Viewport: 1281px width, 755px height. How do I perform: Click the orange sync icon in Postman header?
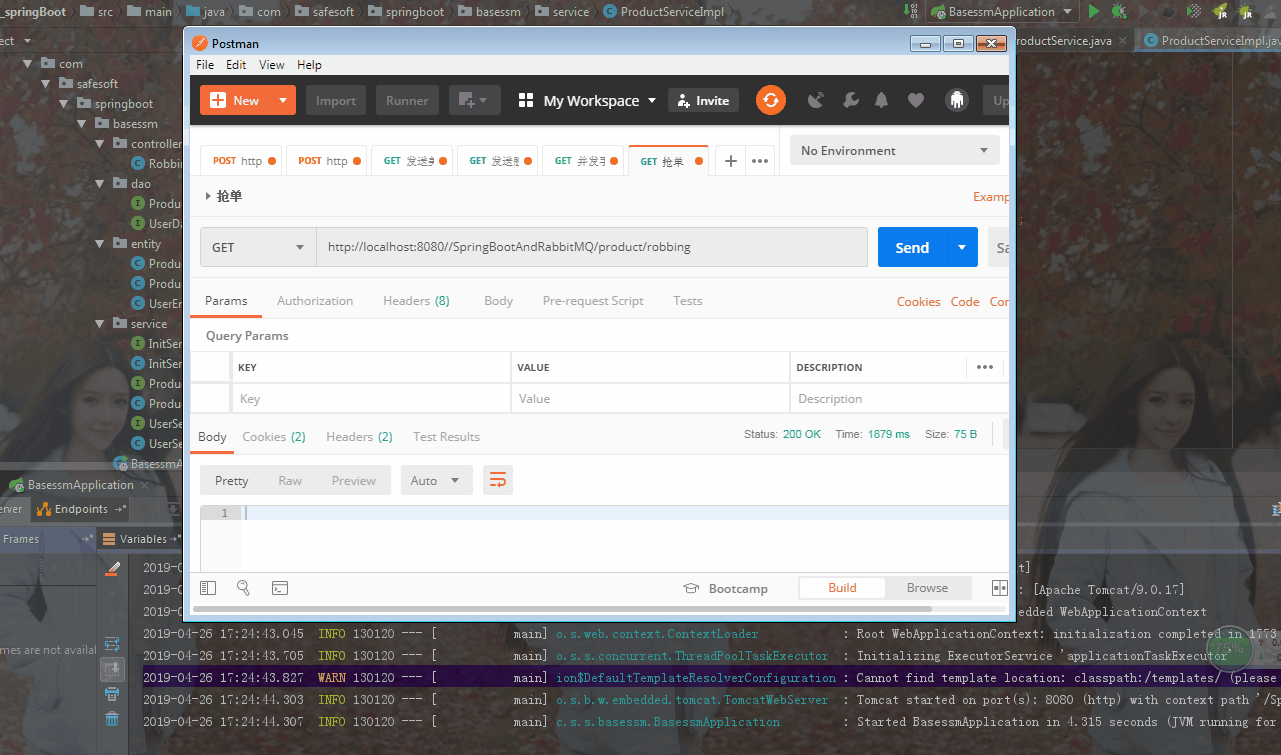point(770,100)
